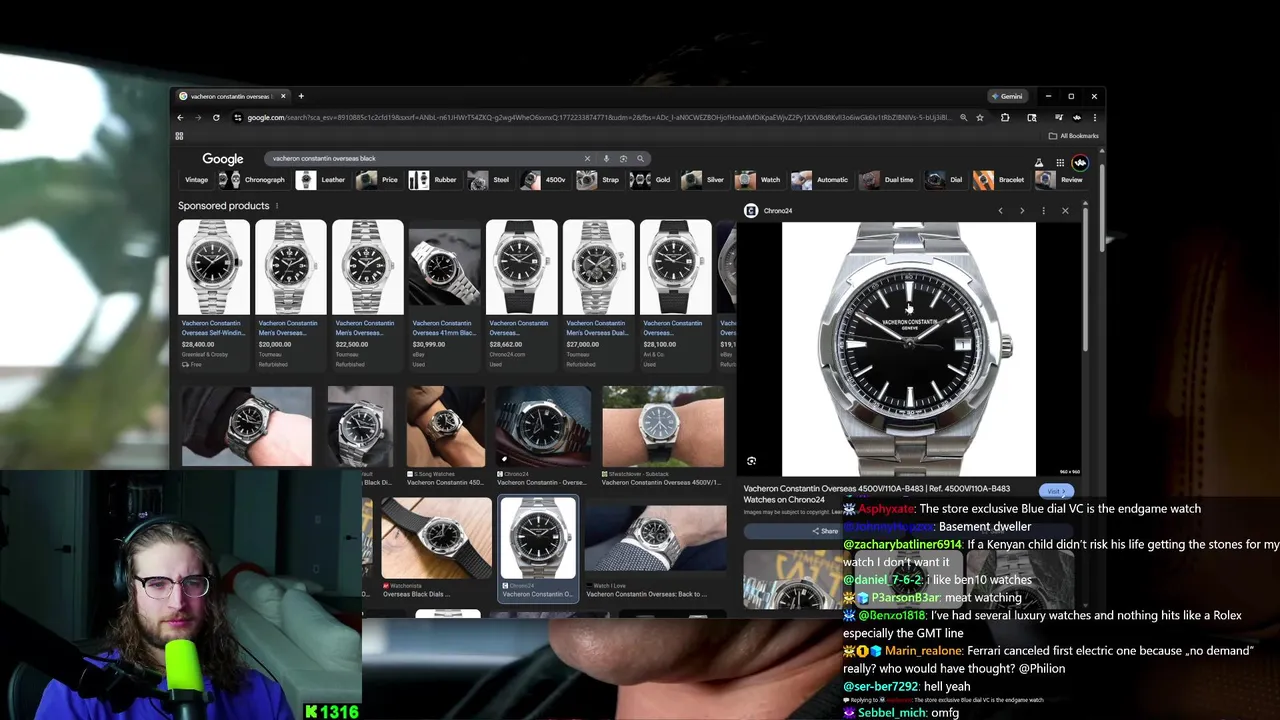Click the address bar URL
1280x720 pixels.
click(598, 117)
